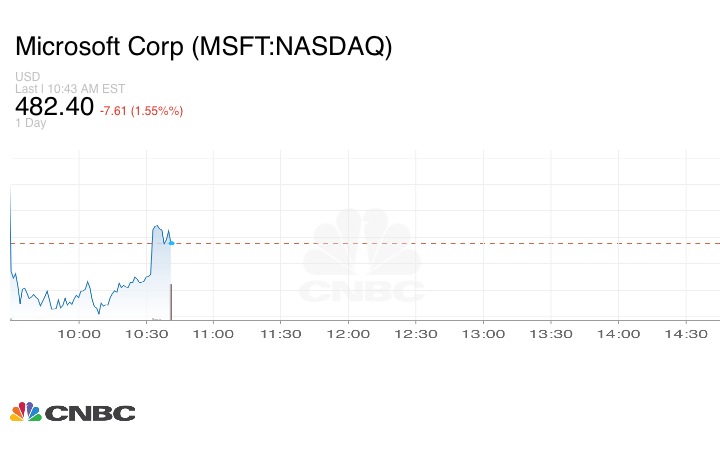The width and height of the screenshot is (720, 450).
Task: Click the 11:00 time axis label
Action: coord(213,334)
